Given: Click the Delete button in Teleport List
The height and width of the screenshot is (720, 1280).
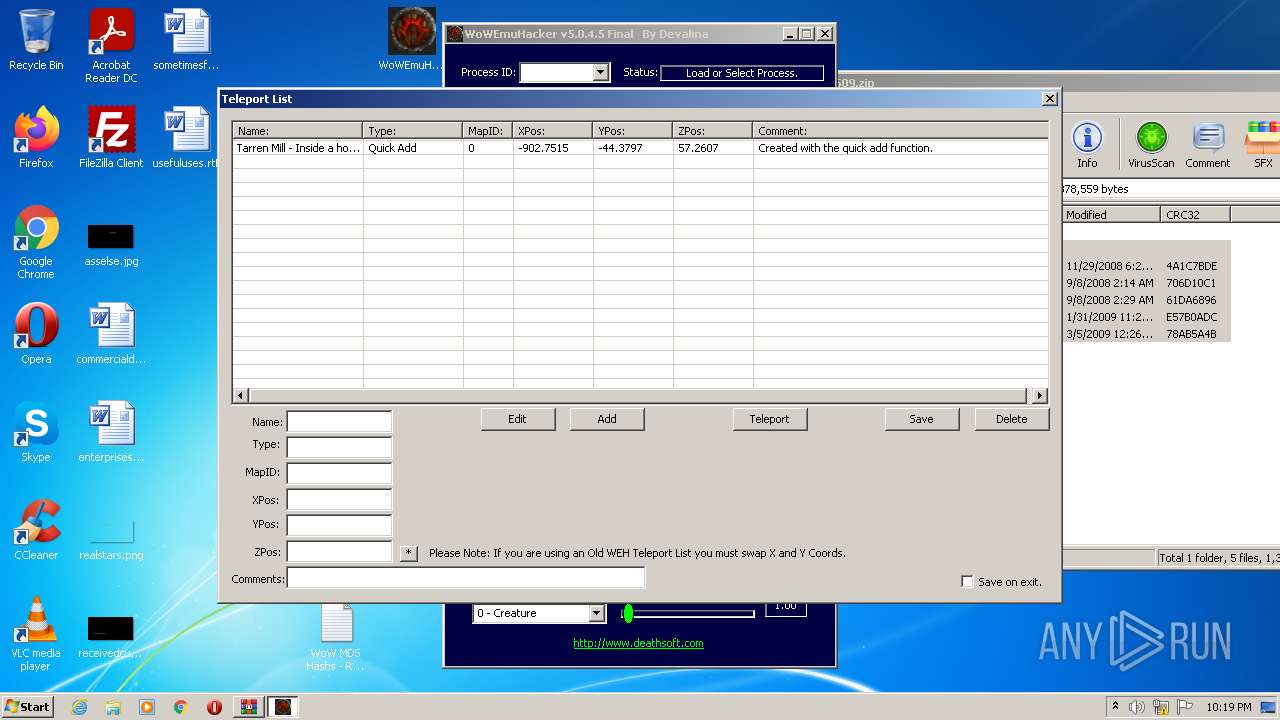Looking at the screenshot, I should point(1011,419).
